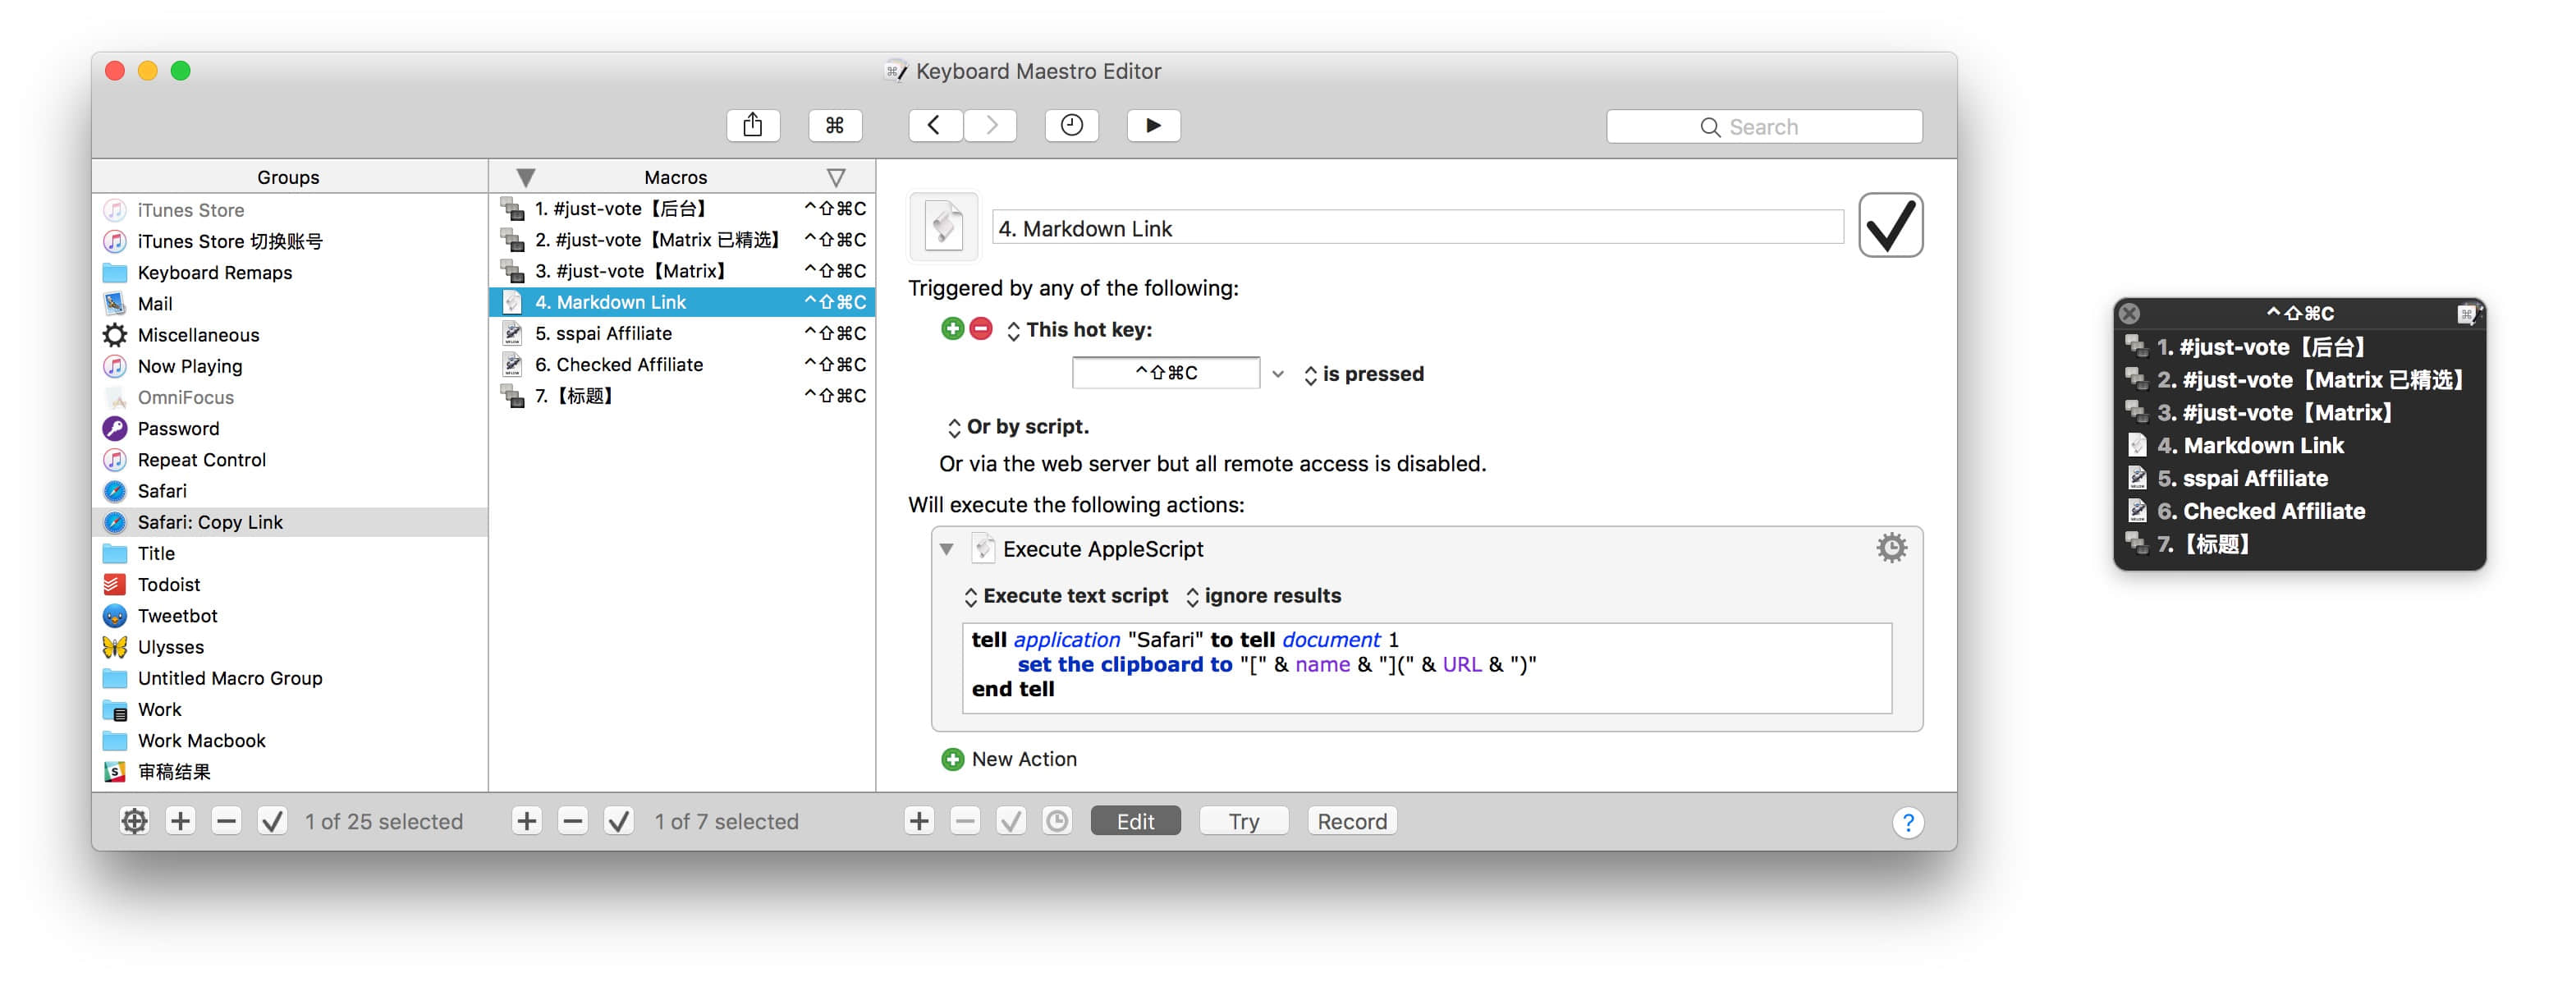Open the groups settings gear at bottom
Image resolution: width=2576 pixels, height=982 pixels.
pyautogui.click(x=134, y=821)
